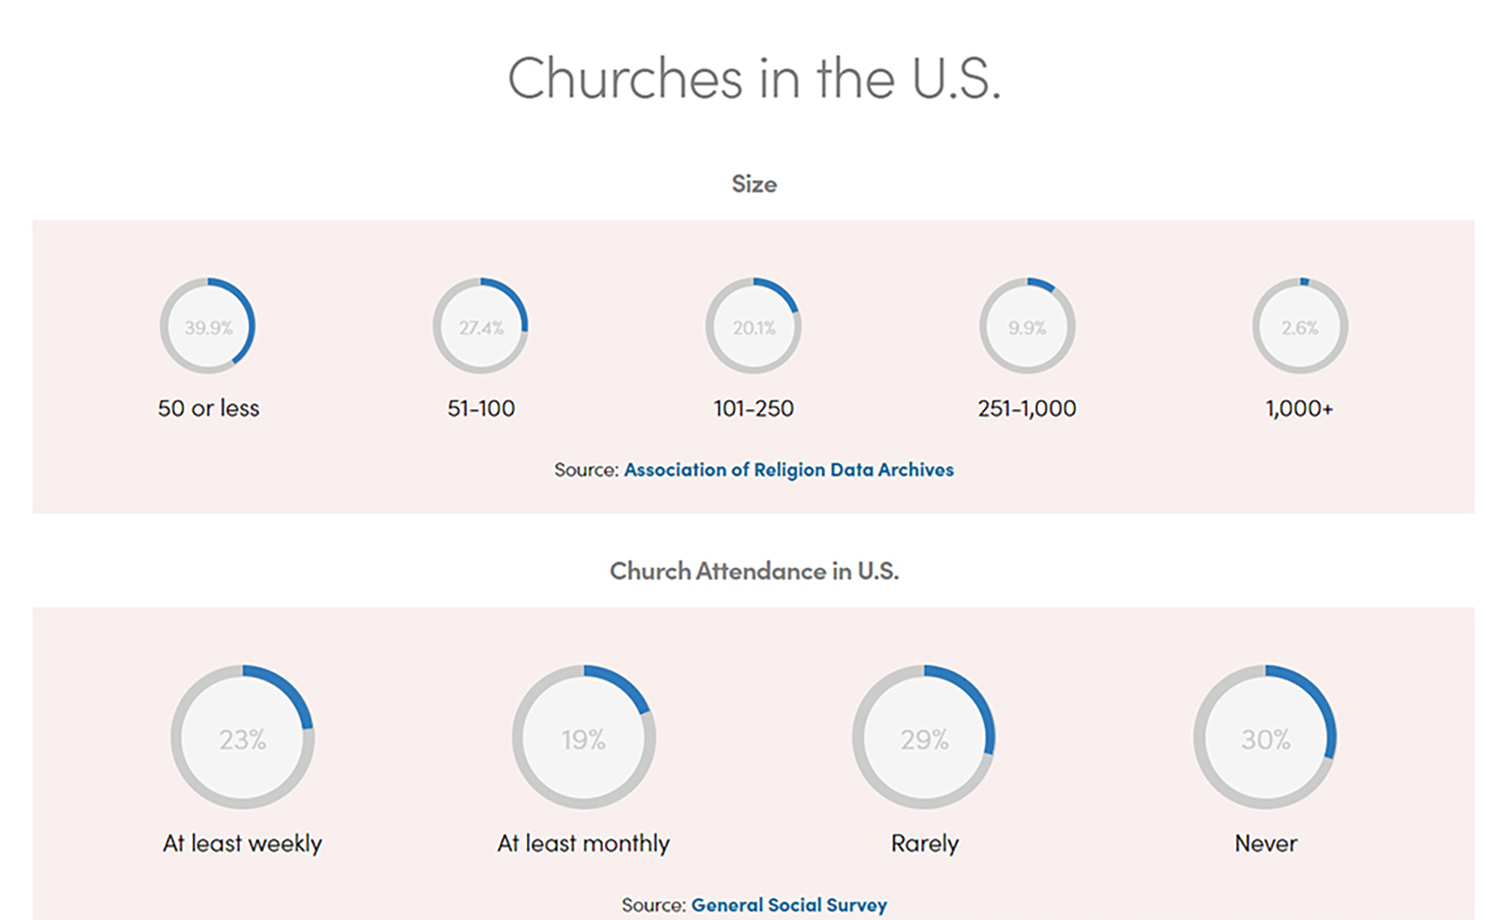Click the "51-100" size label
This screenshot has height=920, width=1500.
pyautogui.click(x=481, y=408)
